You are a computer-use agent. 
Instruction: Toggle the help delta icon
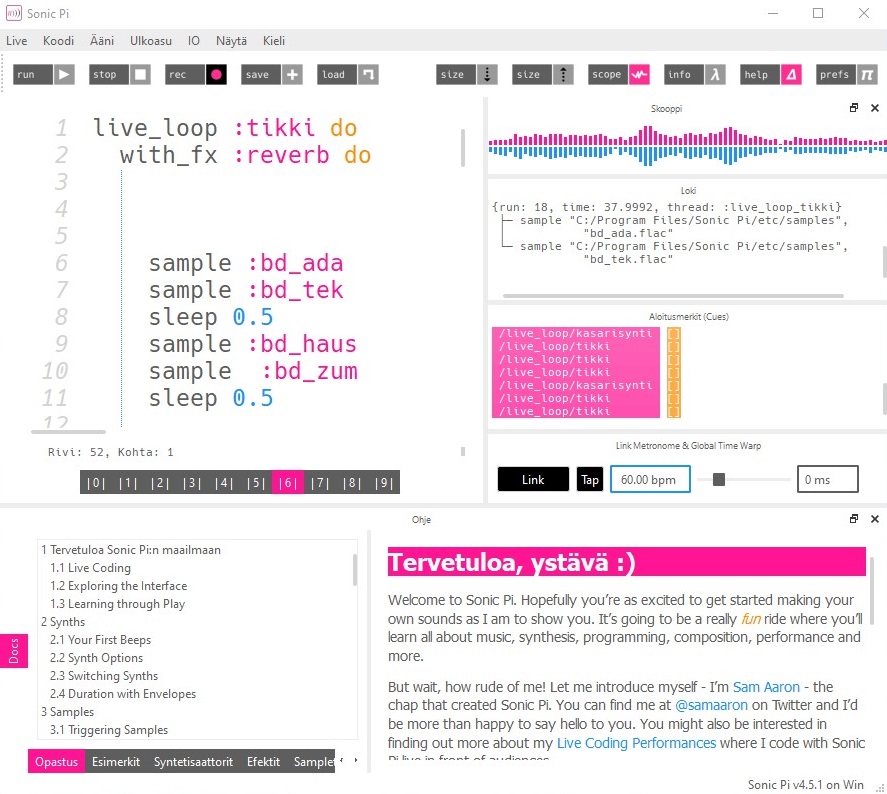tap(791, 74)
